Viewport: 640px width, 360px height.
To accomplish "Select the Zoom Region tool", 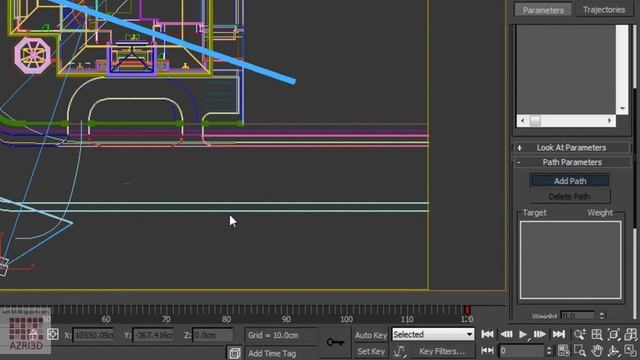I will (x=580, y=351).
